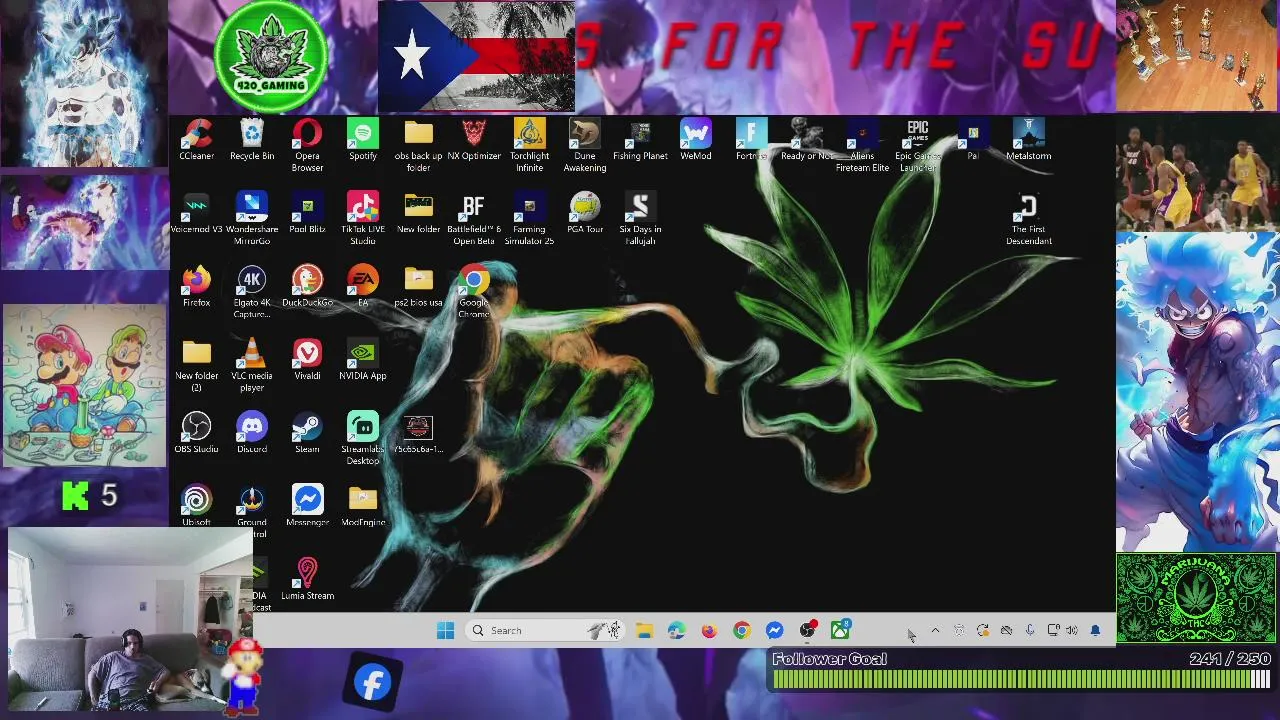Open Aliens Fireteam Elite shortcut
1280x720 pixels.
(x=862, y=145)
